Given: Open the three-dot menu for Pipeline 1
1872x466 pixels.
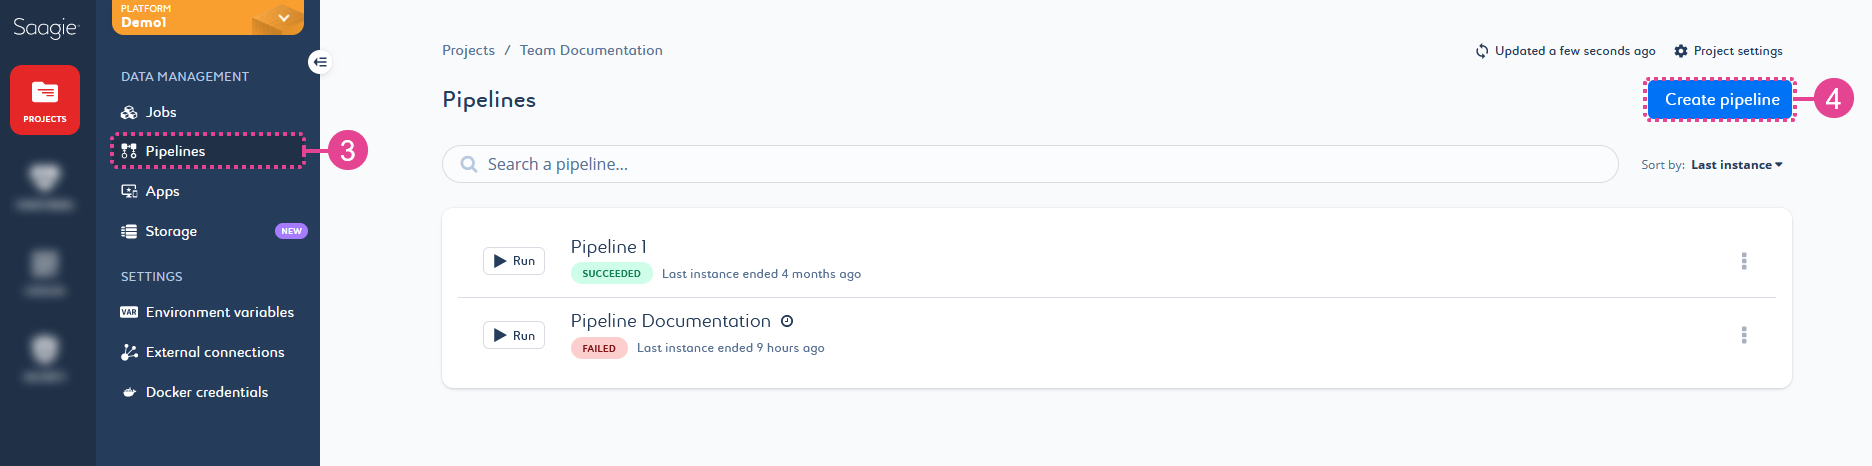Looking at the screenshot, I should click(x=1744, y=261).
